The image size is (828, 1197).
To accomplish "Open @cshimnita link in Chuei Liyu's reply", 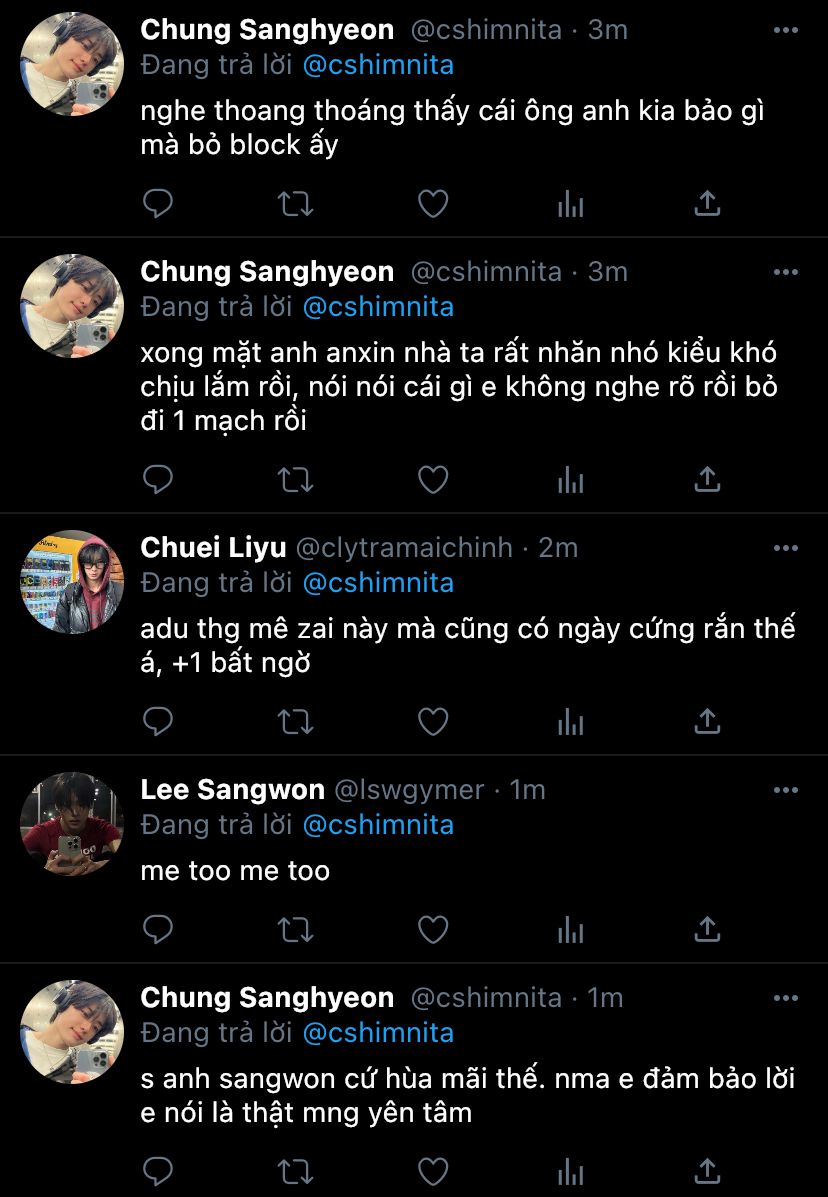I will [378, 582].
